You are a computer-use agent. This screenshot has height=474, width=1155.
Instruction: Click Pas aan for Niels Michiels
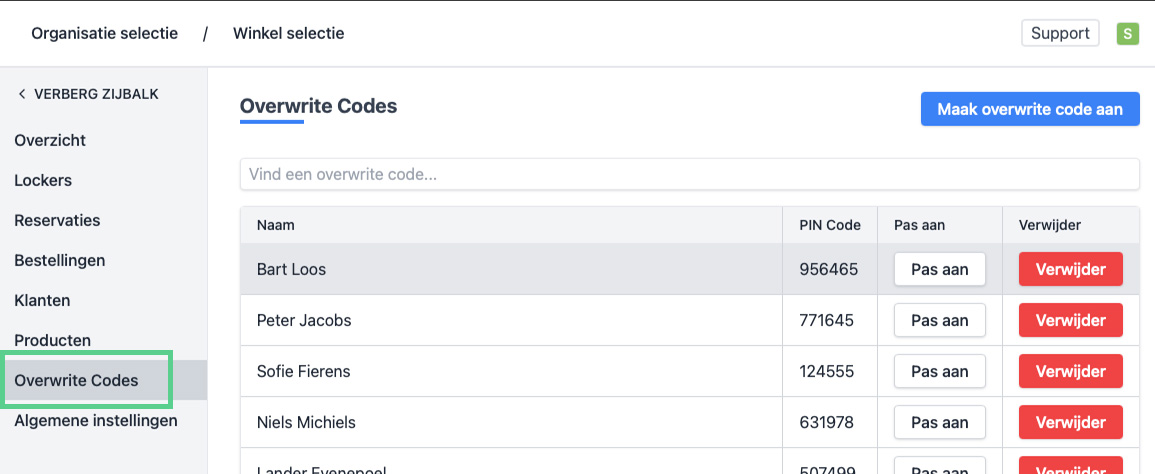click(x=940, y=422)
